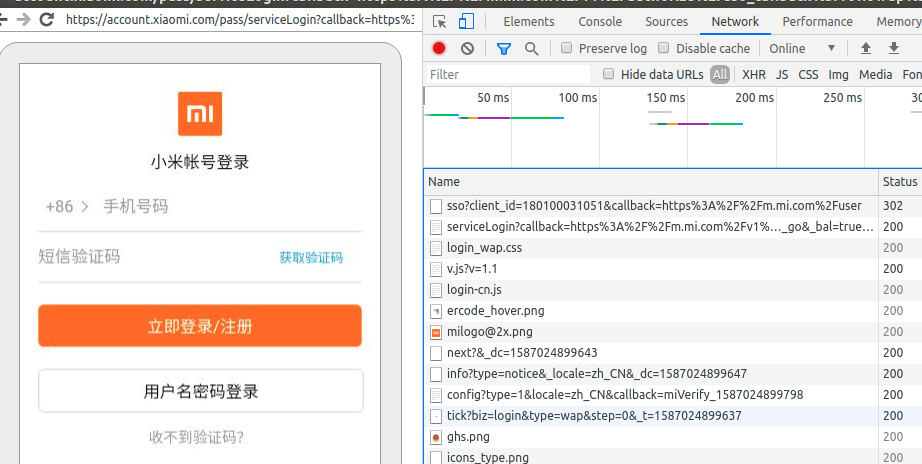
Task: Click file icon of sso?client_id request
Action: click(436, 206)
